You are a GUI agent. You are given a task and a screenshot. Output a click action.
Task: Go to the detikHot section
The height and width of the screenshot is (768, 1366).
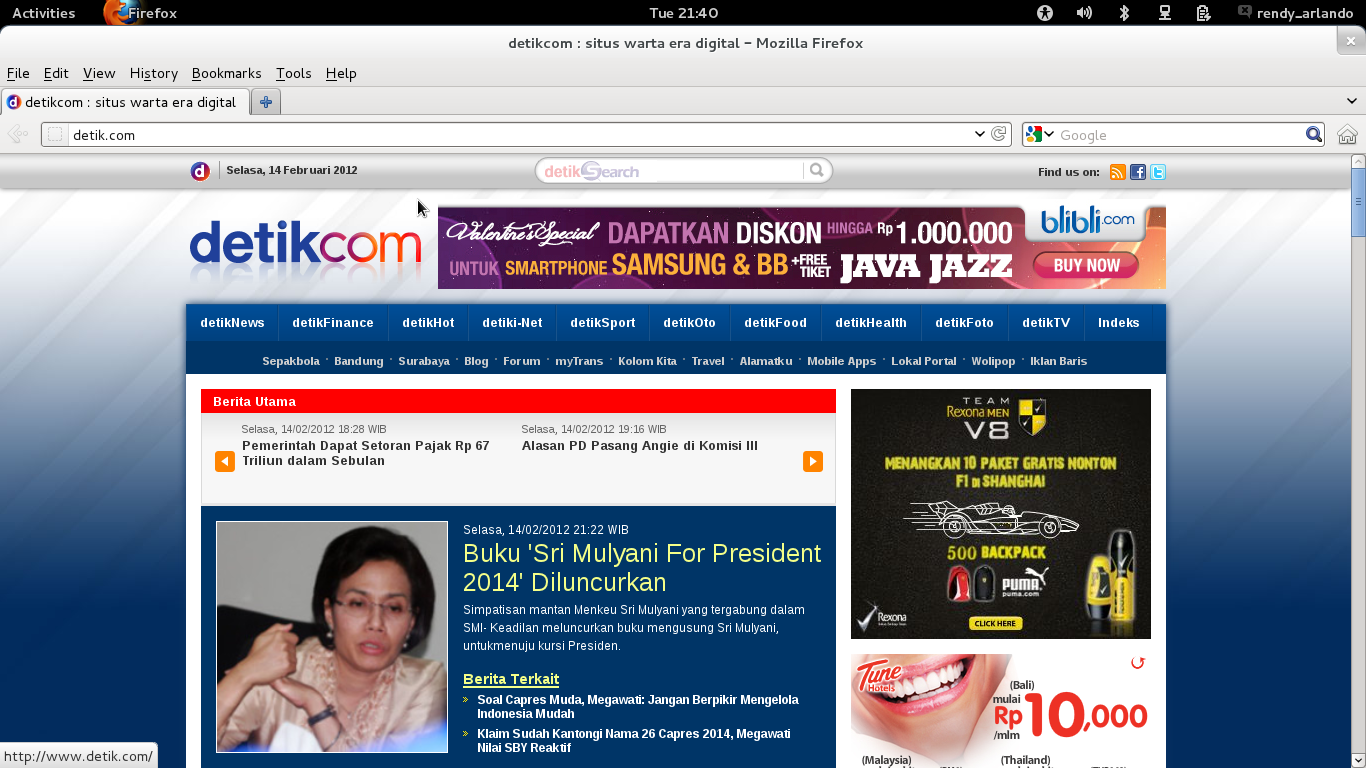click(428, 323)
